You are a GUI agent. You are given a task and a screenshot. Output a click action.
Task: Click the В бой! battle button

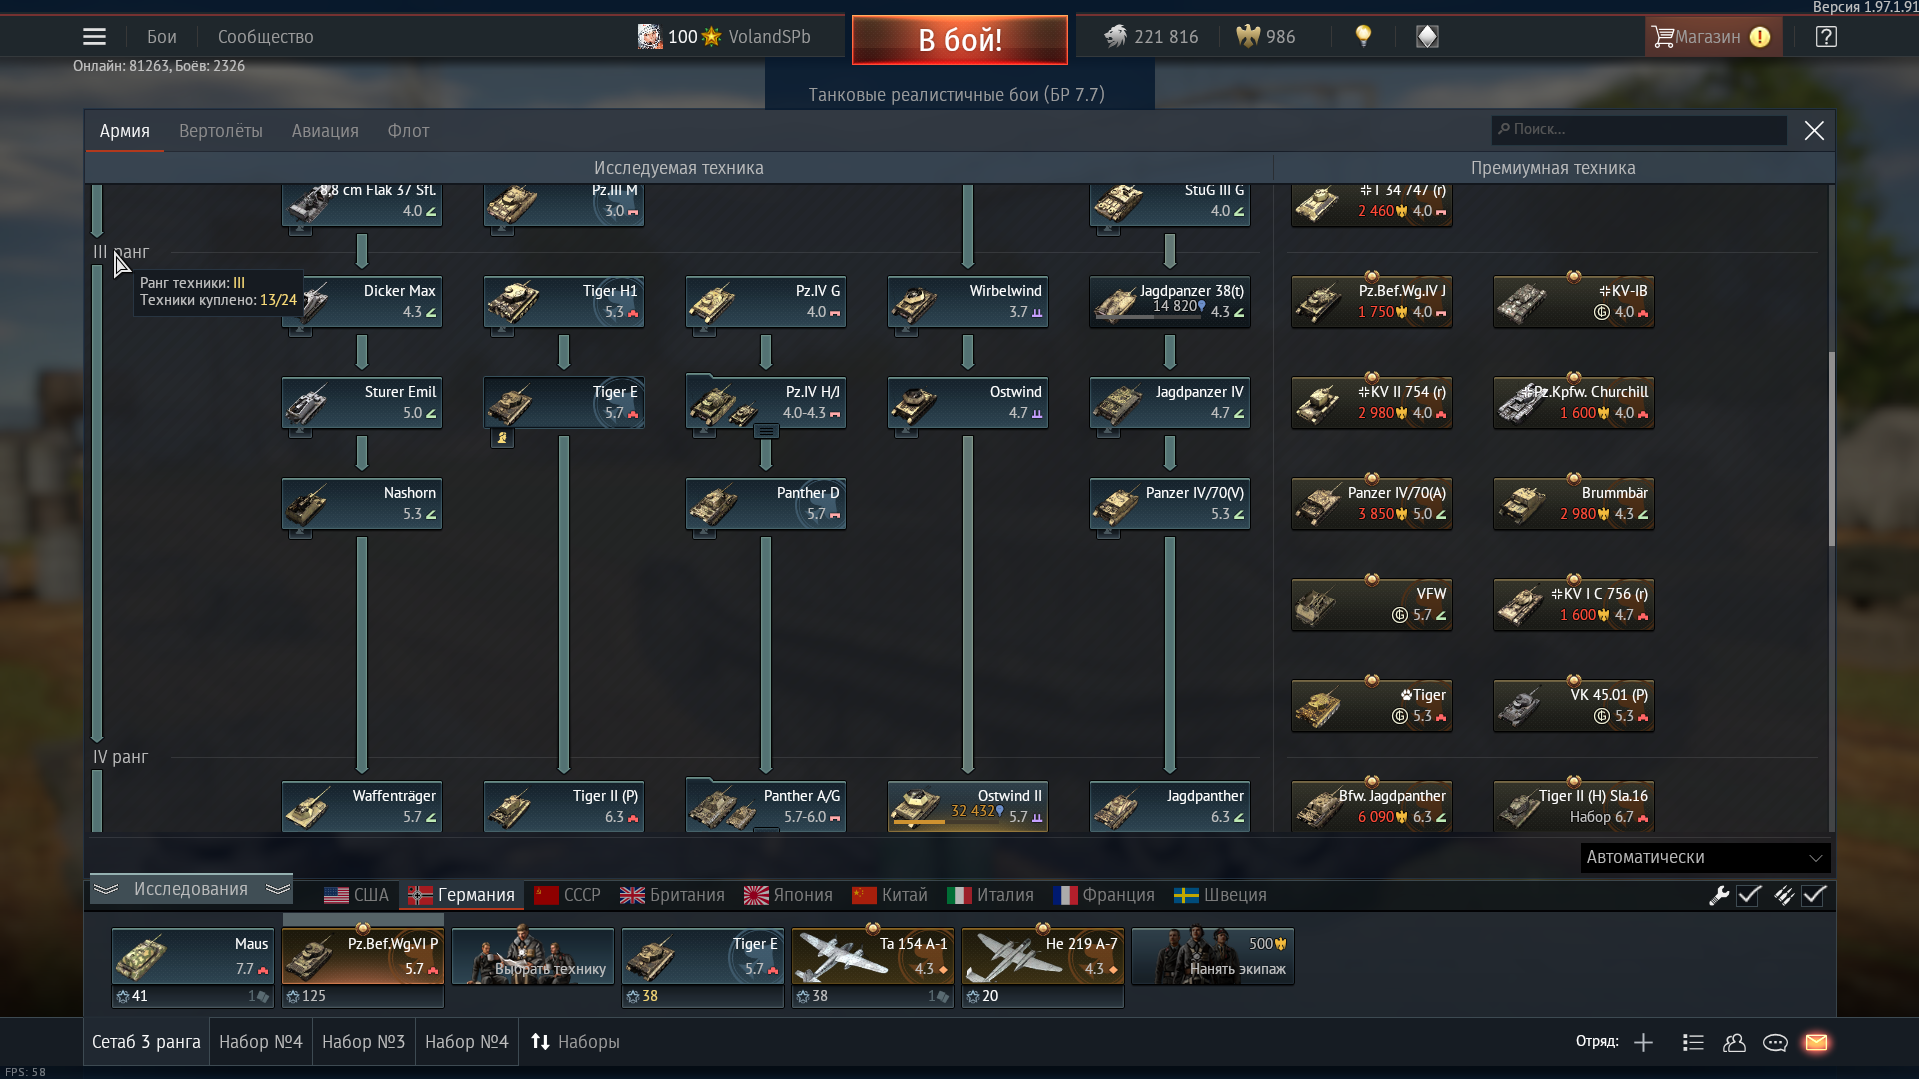click(x=960, y=40)
